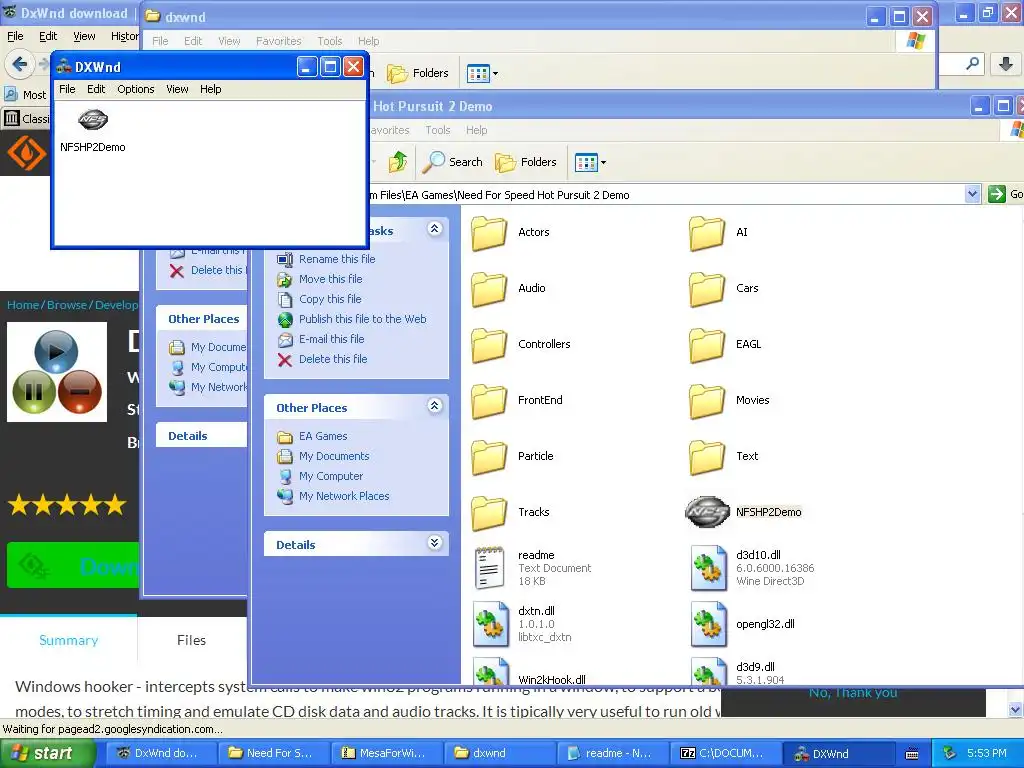This screenshot has width=1024, height=768.
Task: Click the Up folder arrow icon
Action: pyautogui.click(x=398, y=162)
